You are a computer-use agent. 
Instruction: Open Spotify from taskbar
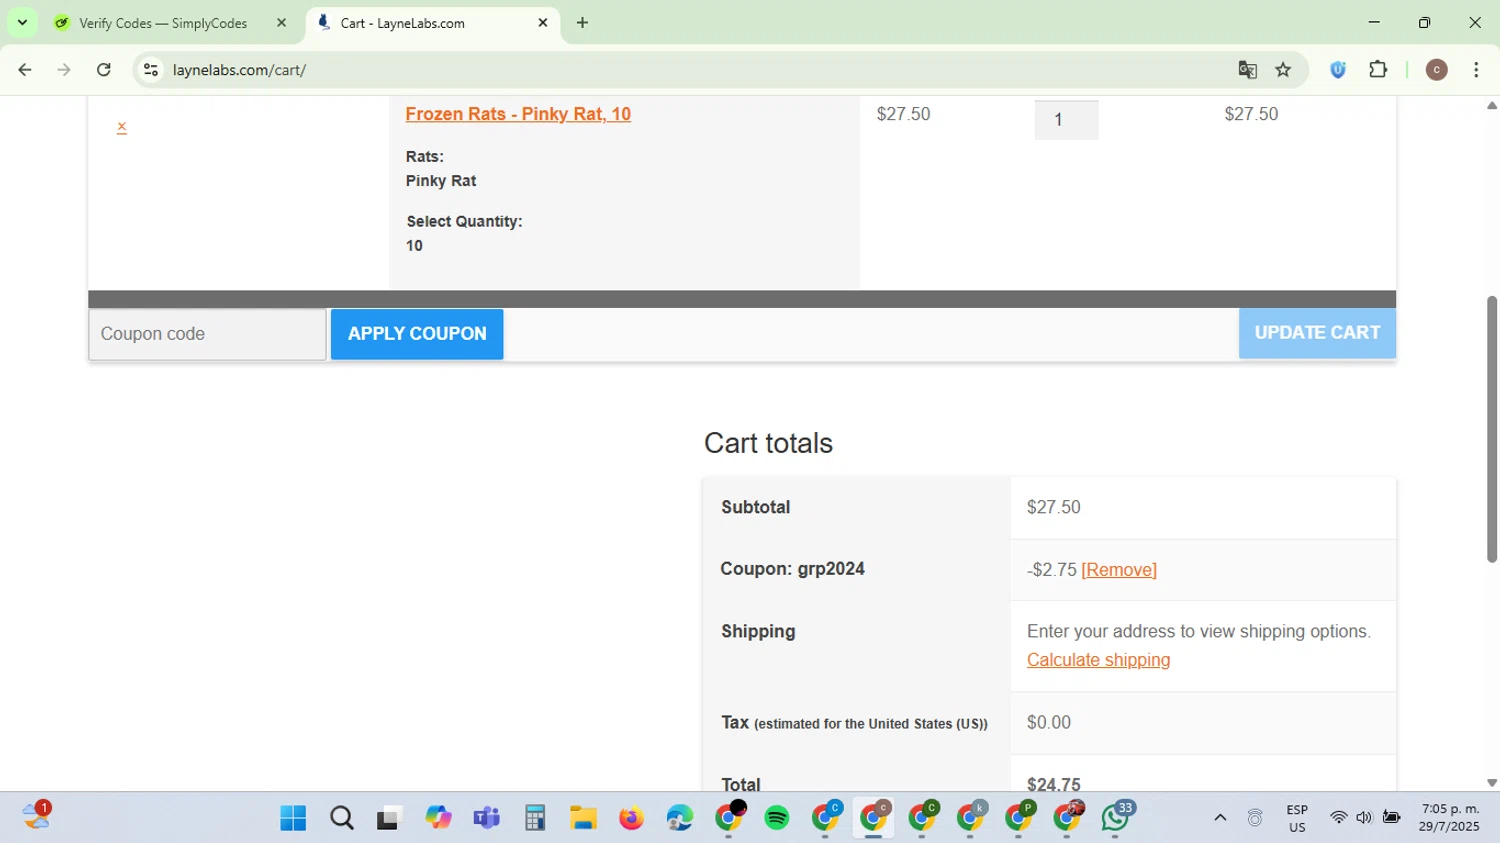(777, 818)
